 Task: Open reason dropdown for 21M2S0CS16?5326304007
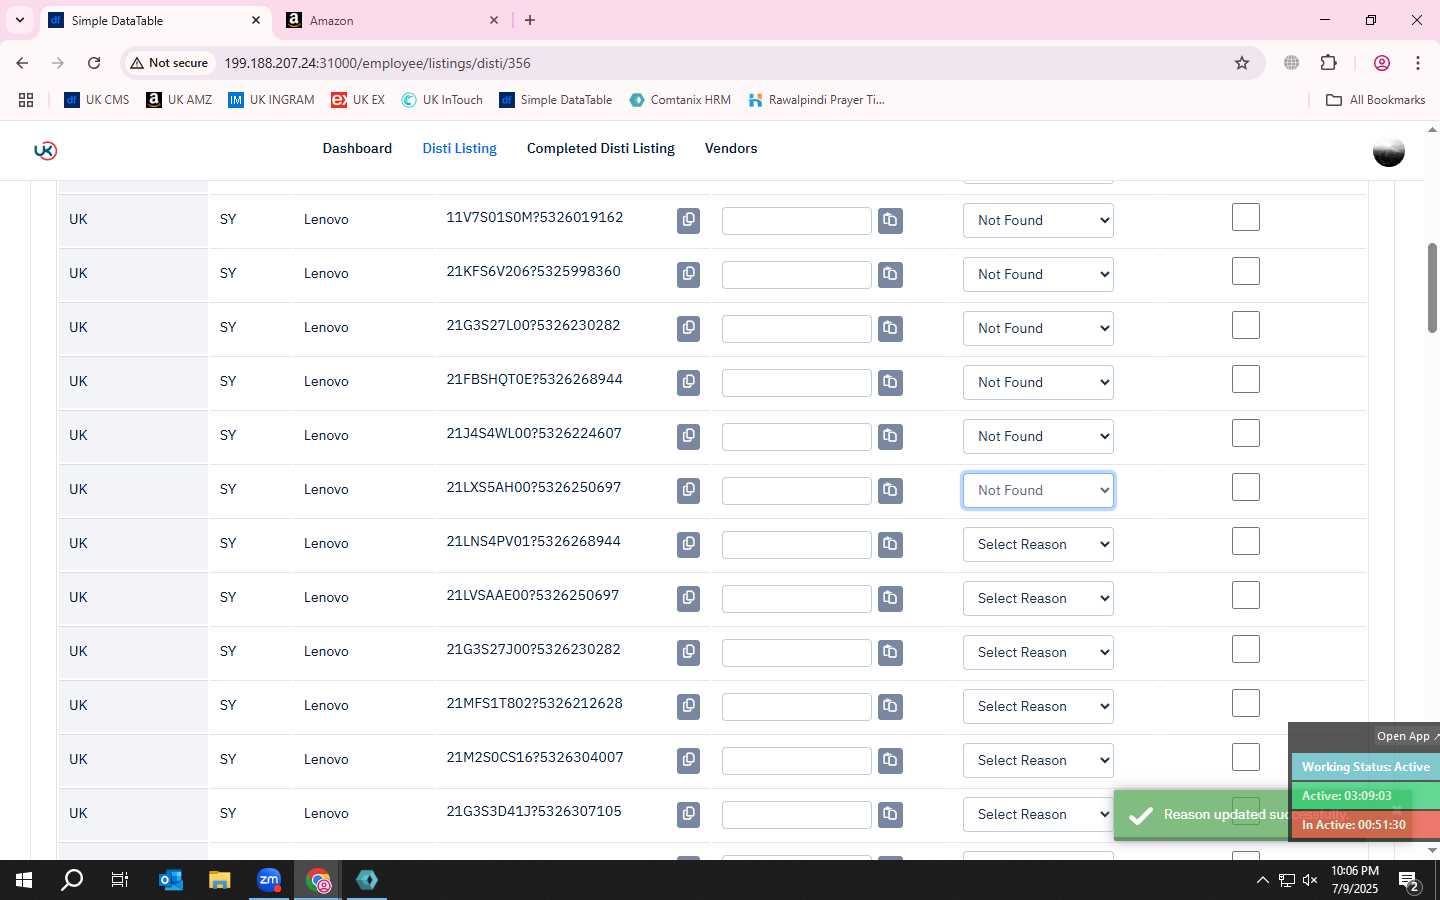[1038, 760]
